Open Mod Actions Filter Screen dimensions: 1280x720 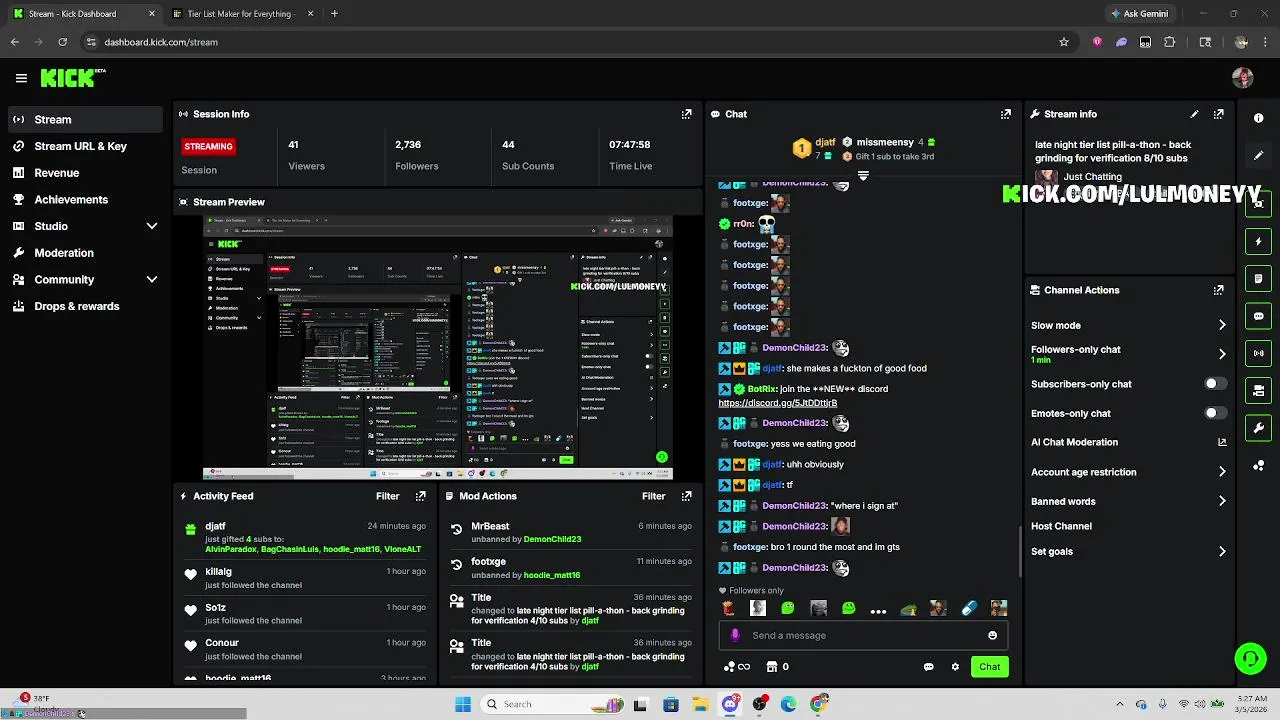[653, 496]
